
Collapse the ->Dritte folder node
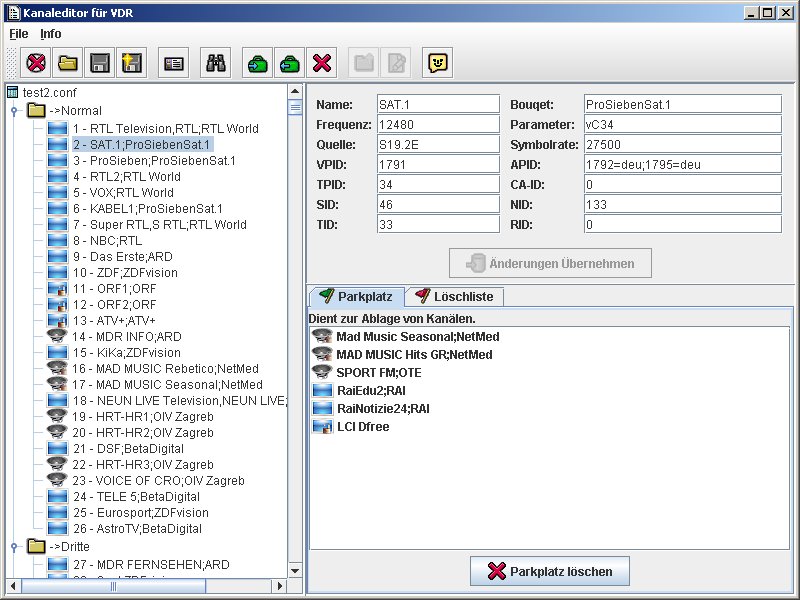pos(14,547)
